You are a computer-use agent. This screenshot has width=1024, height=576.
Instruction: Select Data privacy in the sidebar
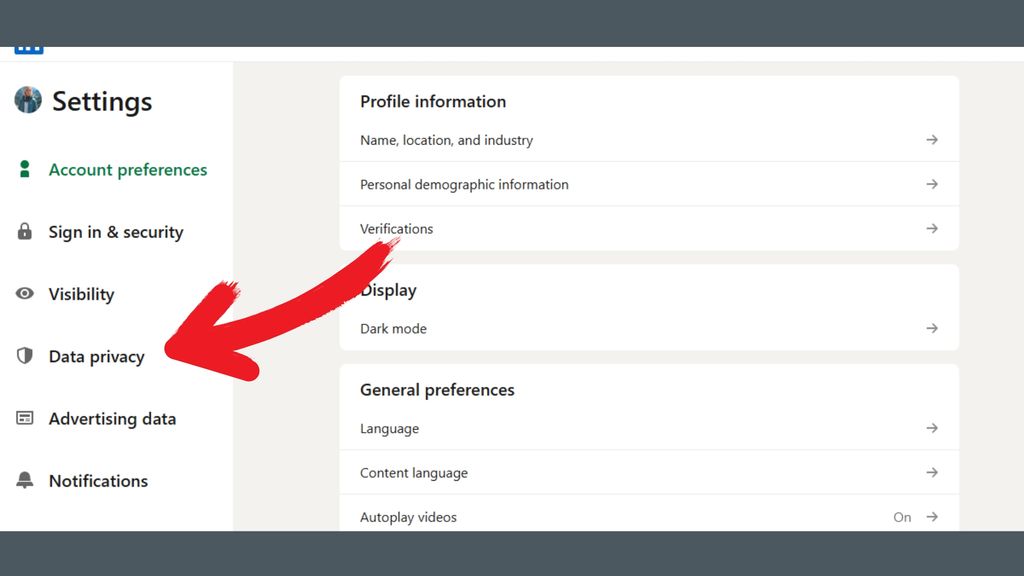(x=96, y=356)
